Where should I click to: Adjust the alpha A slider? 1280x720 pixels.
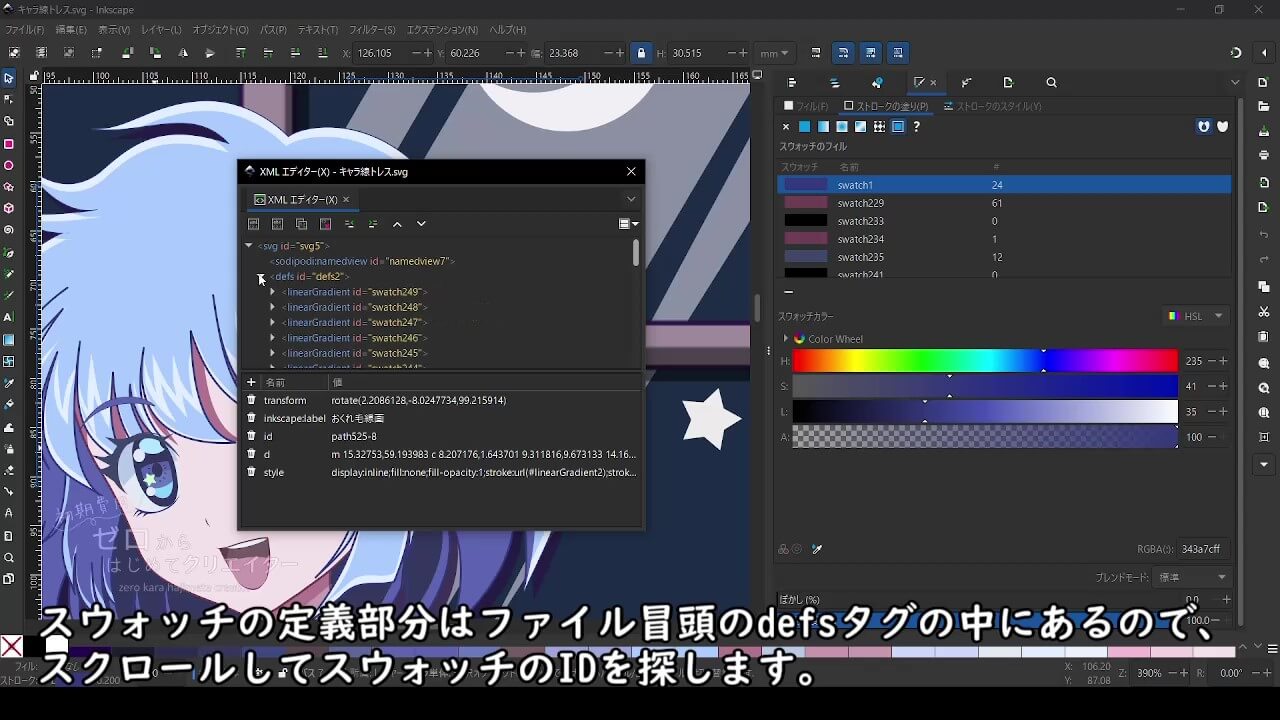tap(985, 437)
